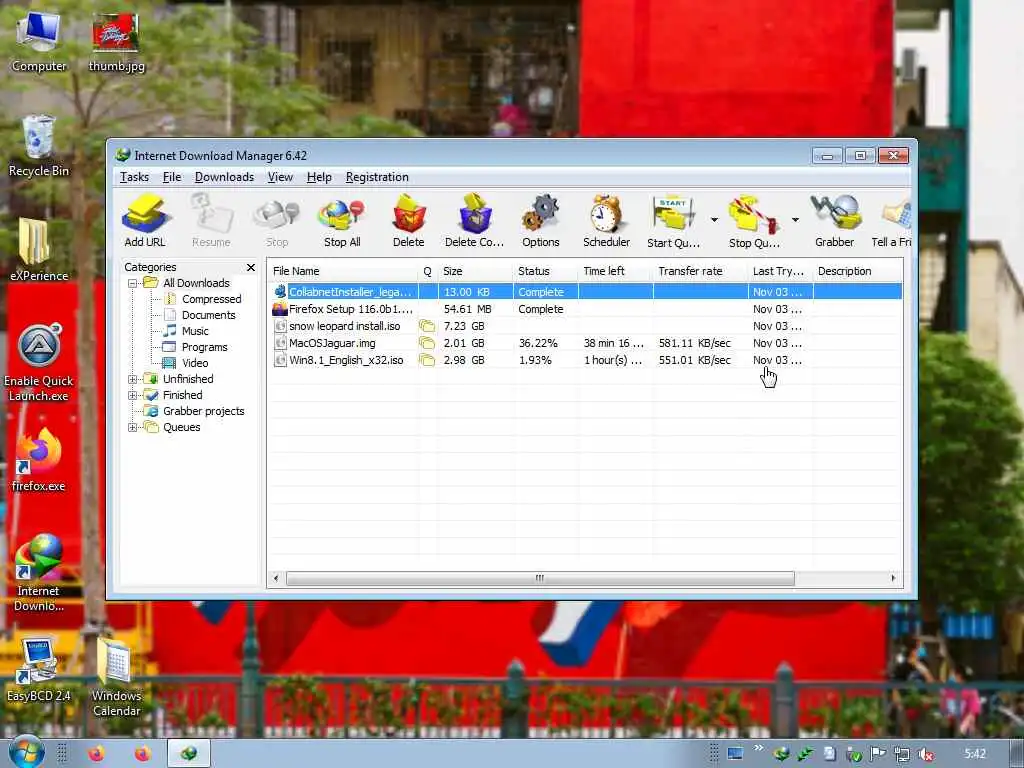Image resolution: width=1024 pixels, height=768 pixels.
Task: Open the Computer desktop icon
Action: (x=39, y=42)
